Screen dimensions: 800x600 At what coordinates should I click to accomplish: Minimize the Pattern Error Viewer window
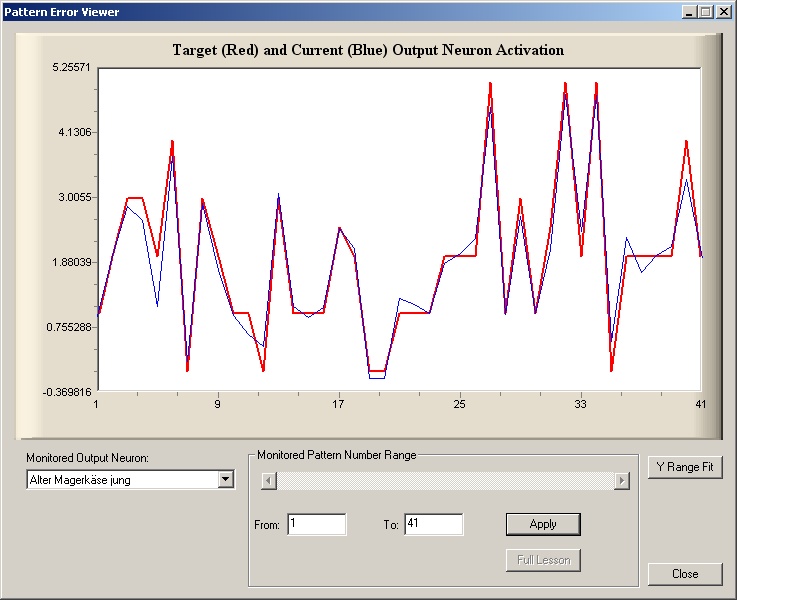pos(690,12)
